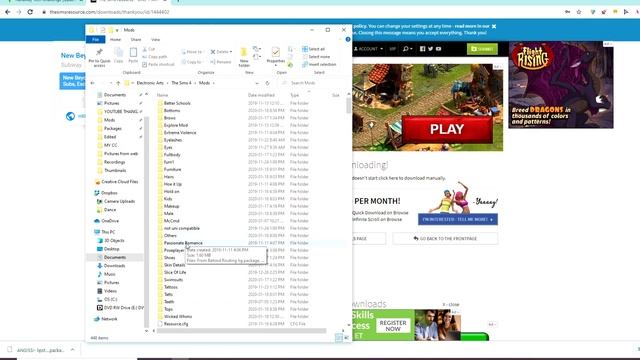Select Creative Cloud Files in navigation pane
640x360 pixels.
click(119, 182)
